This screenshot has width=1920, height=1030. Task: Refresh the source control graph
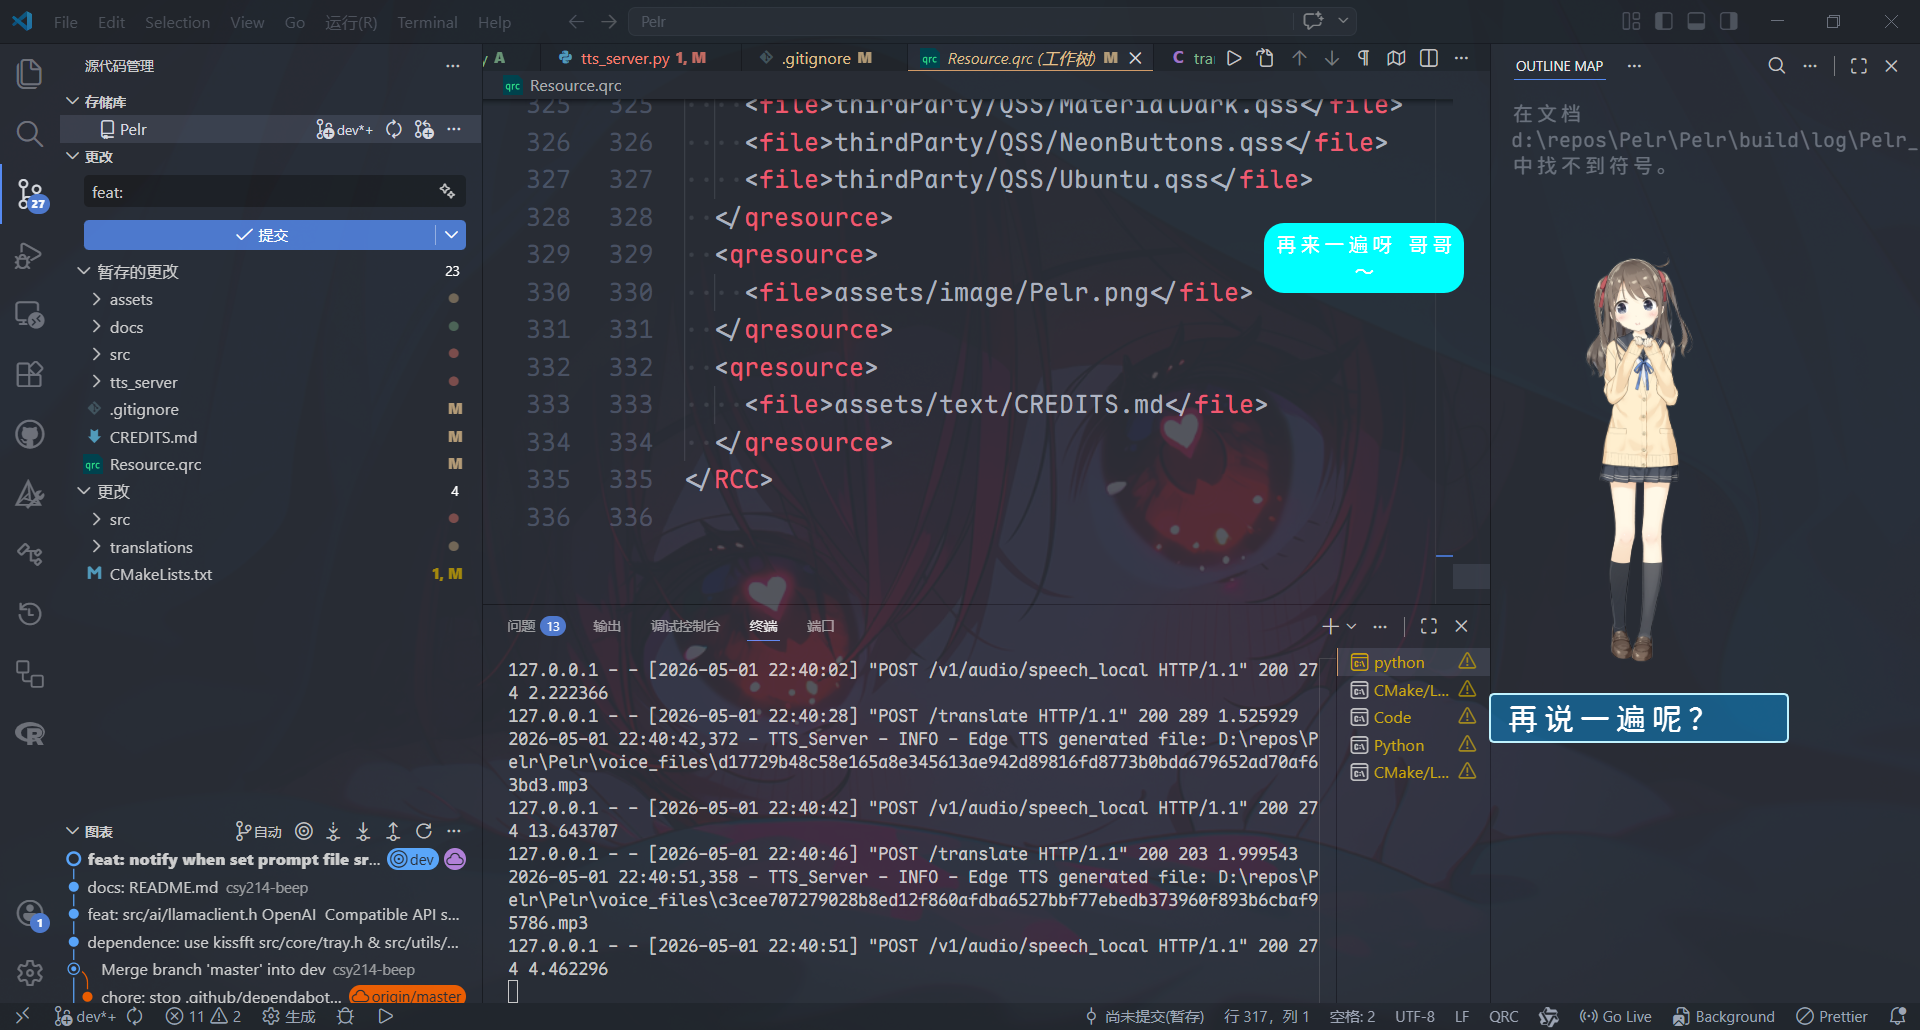pyautogui.click(x=424, y=831)
